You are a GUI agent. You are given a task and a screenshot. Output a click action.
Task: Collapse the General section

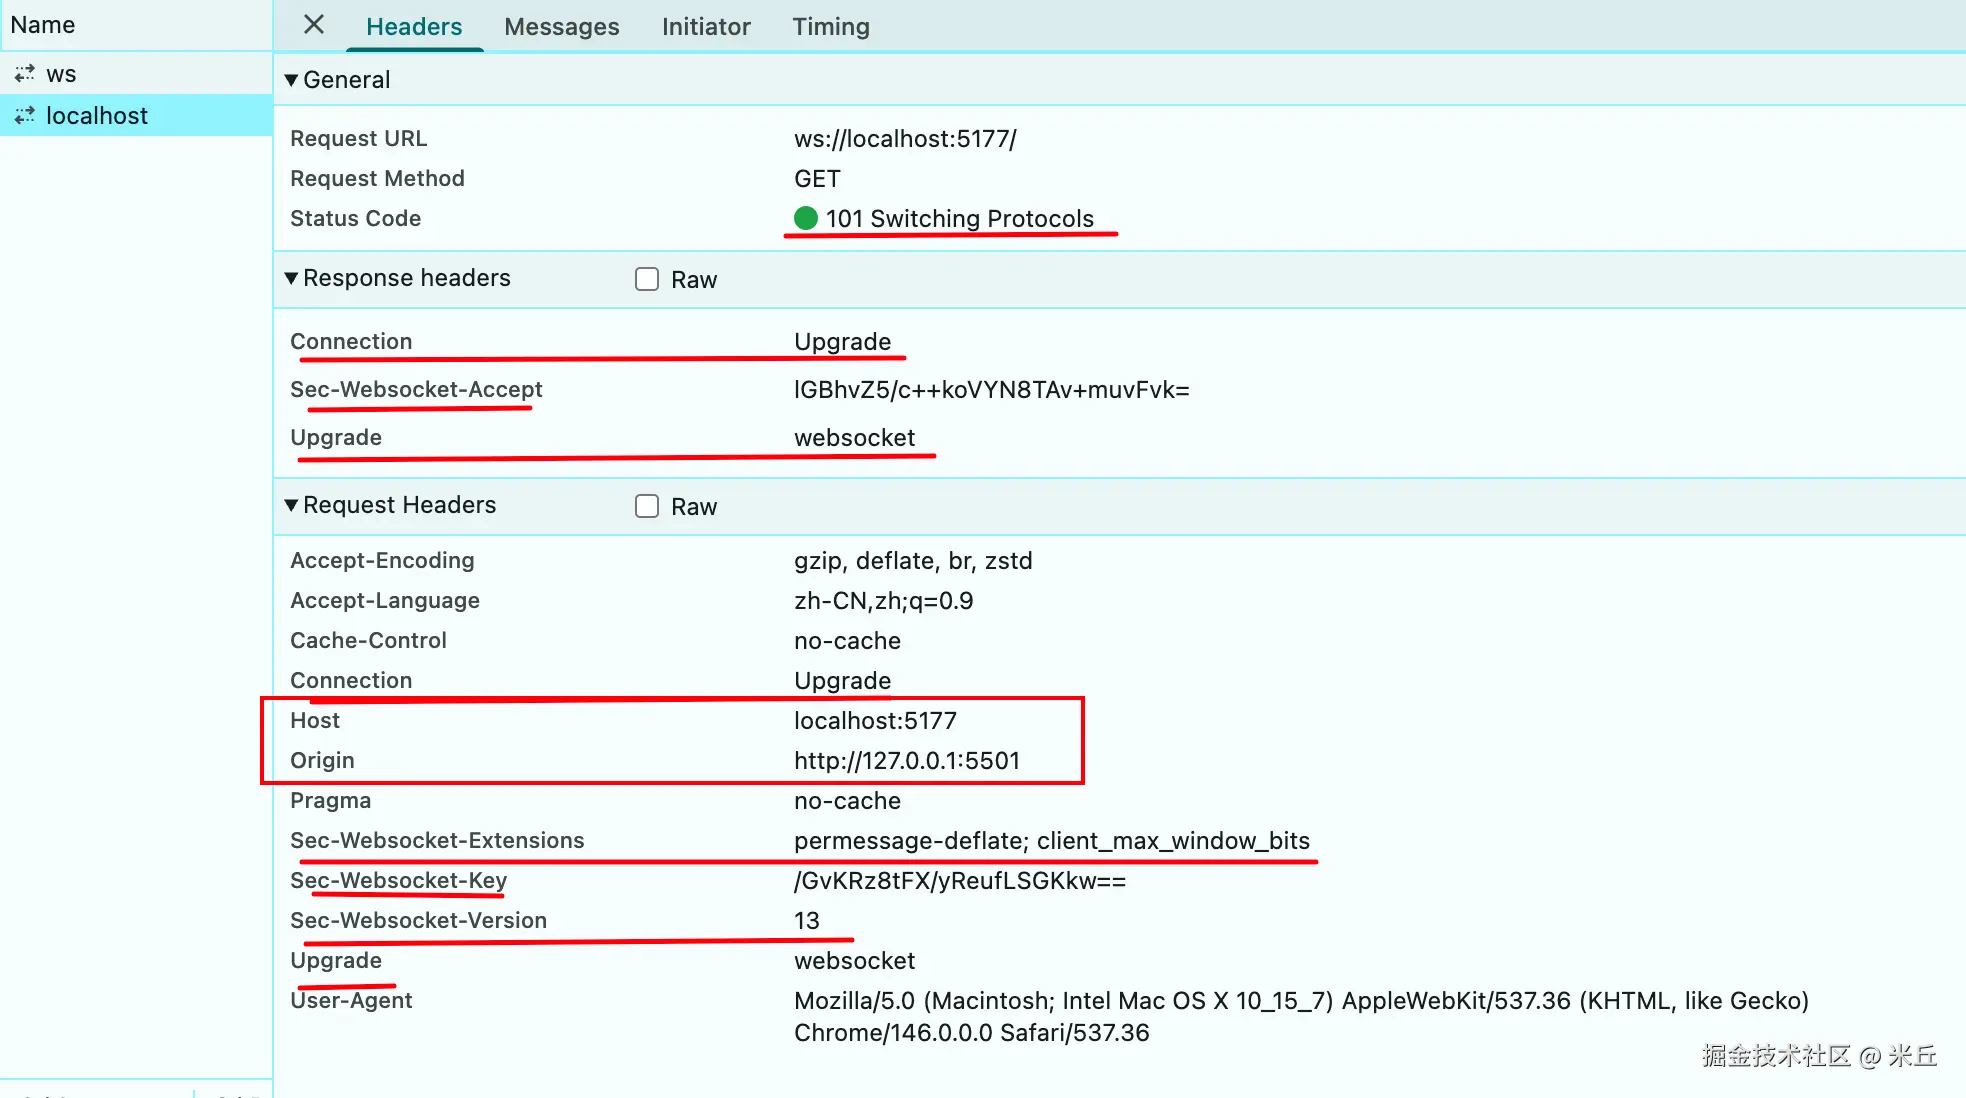coord(291,80)
